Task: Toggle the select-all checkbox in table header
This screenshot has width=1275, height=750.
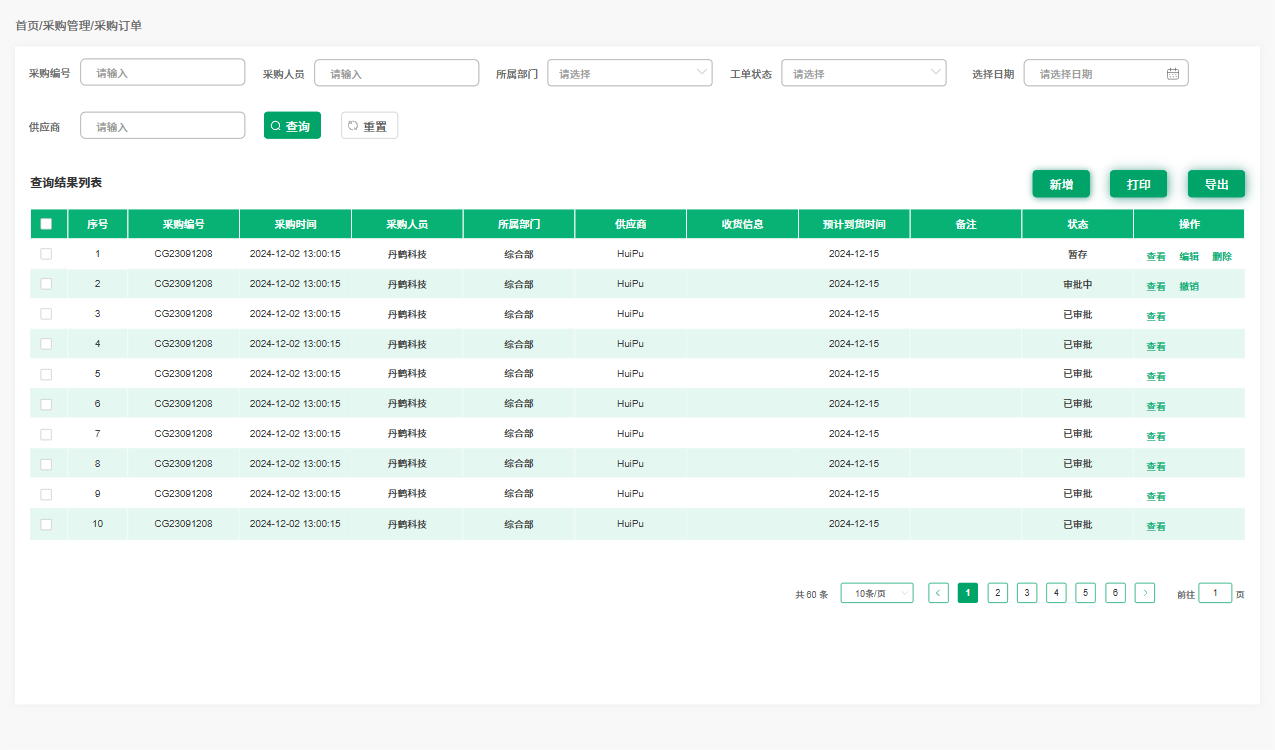Action: [46, 224]
